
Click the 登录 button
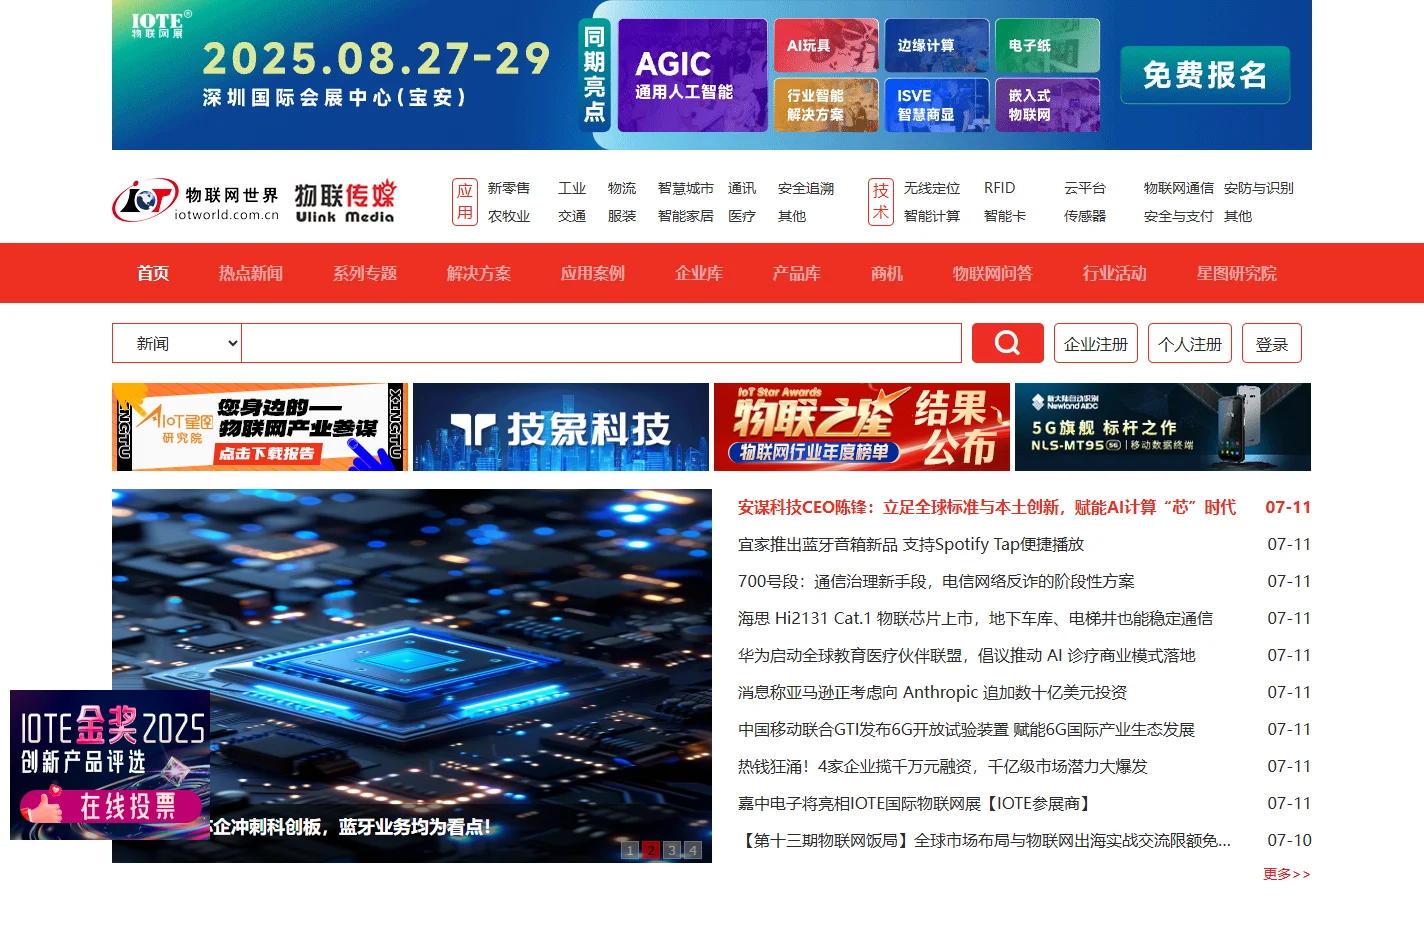1272,343
